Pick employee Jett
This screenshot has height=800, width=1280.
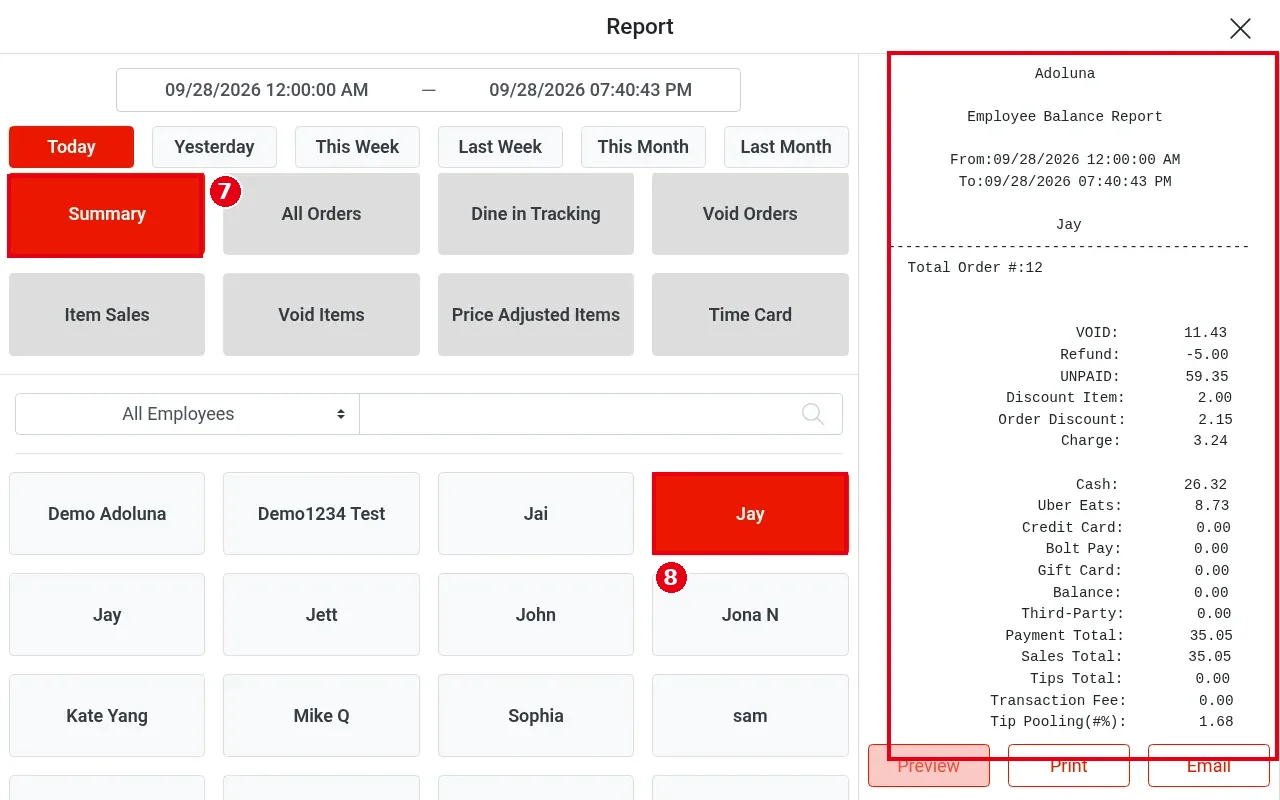(321, 615)
